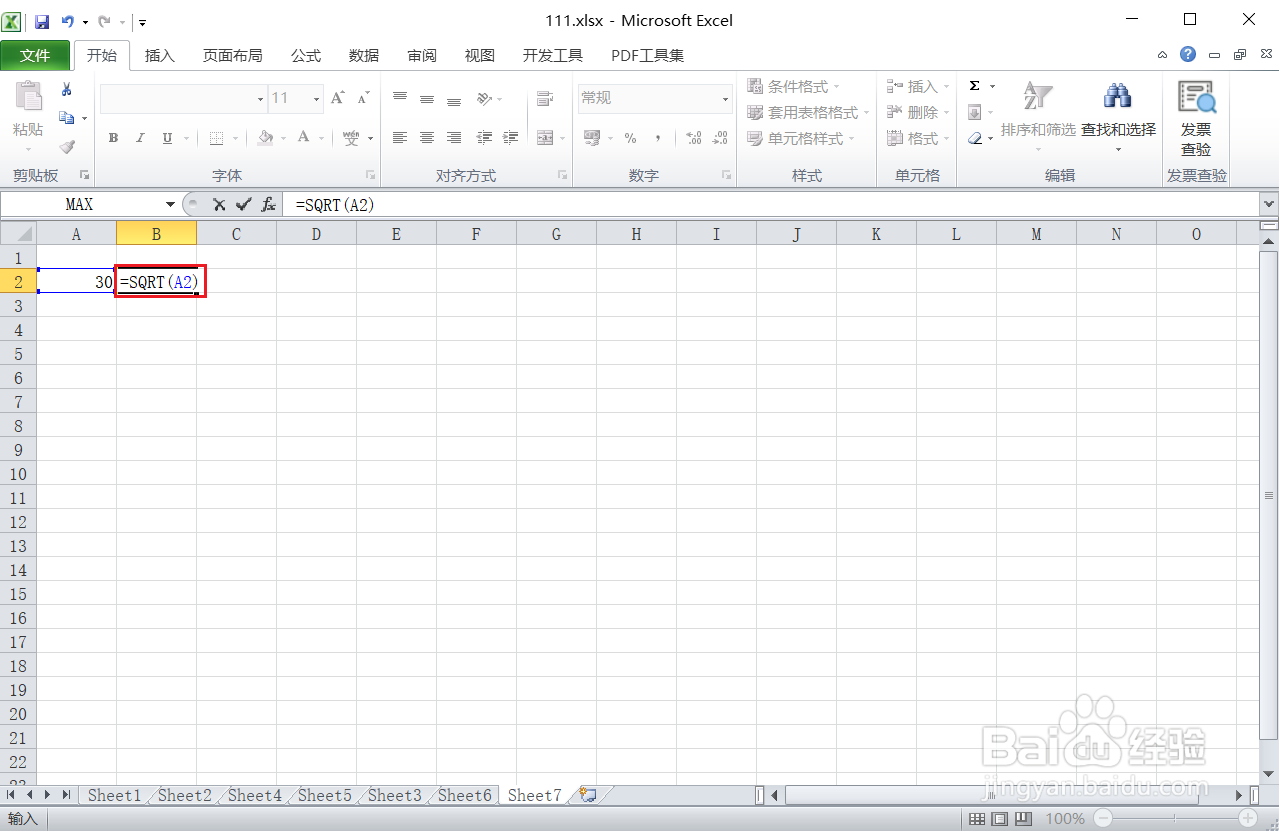Image resolution: width=1279 pixels, height=831 pixels.
Task: Cancel formula entry with the X icon
Action: (x=218, y=204)
